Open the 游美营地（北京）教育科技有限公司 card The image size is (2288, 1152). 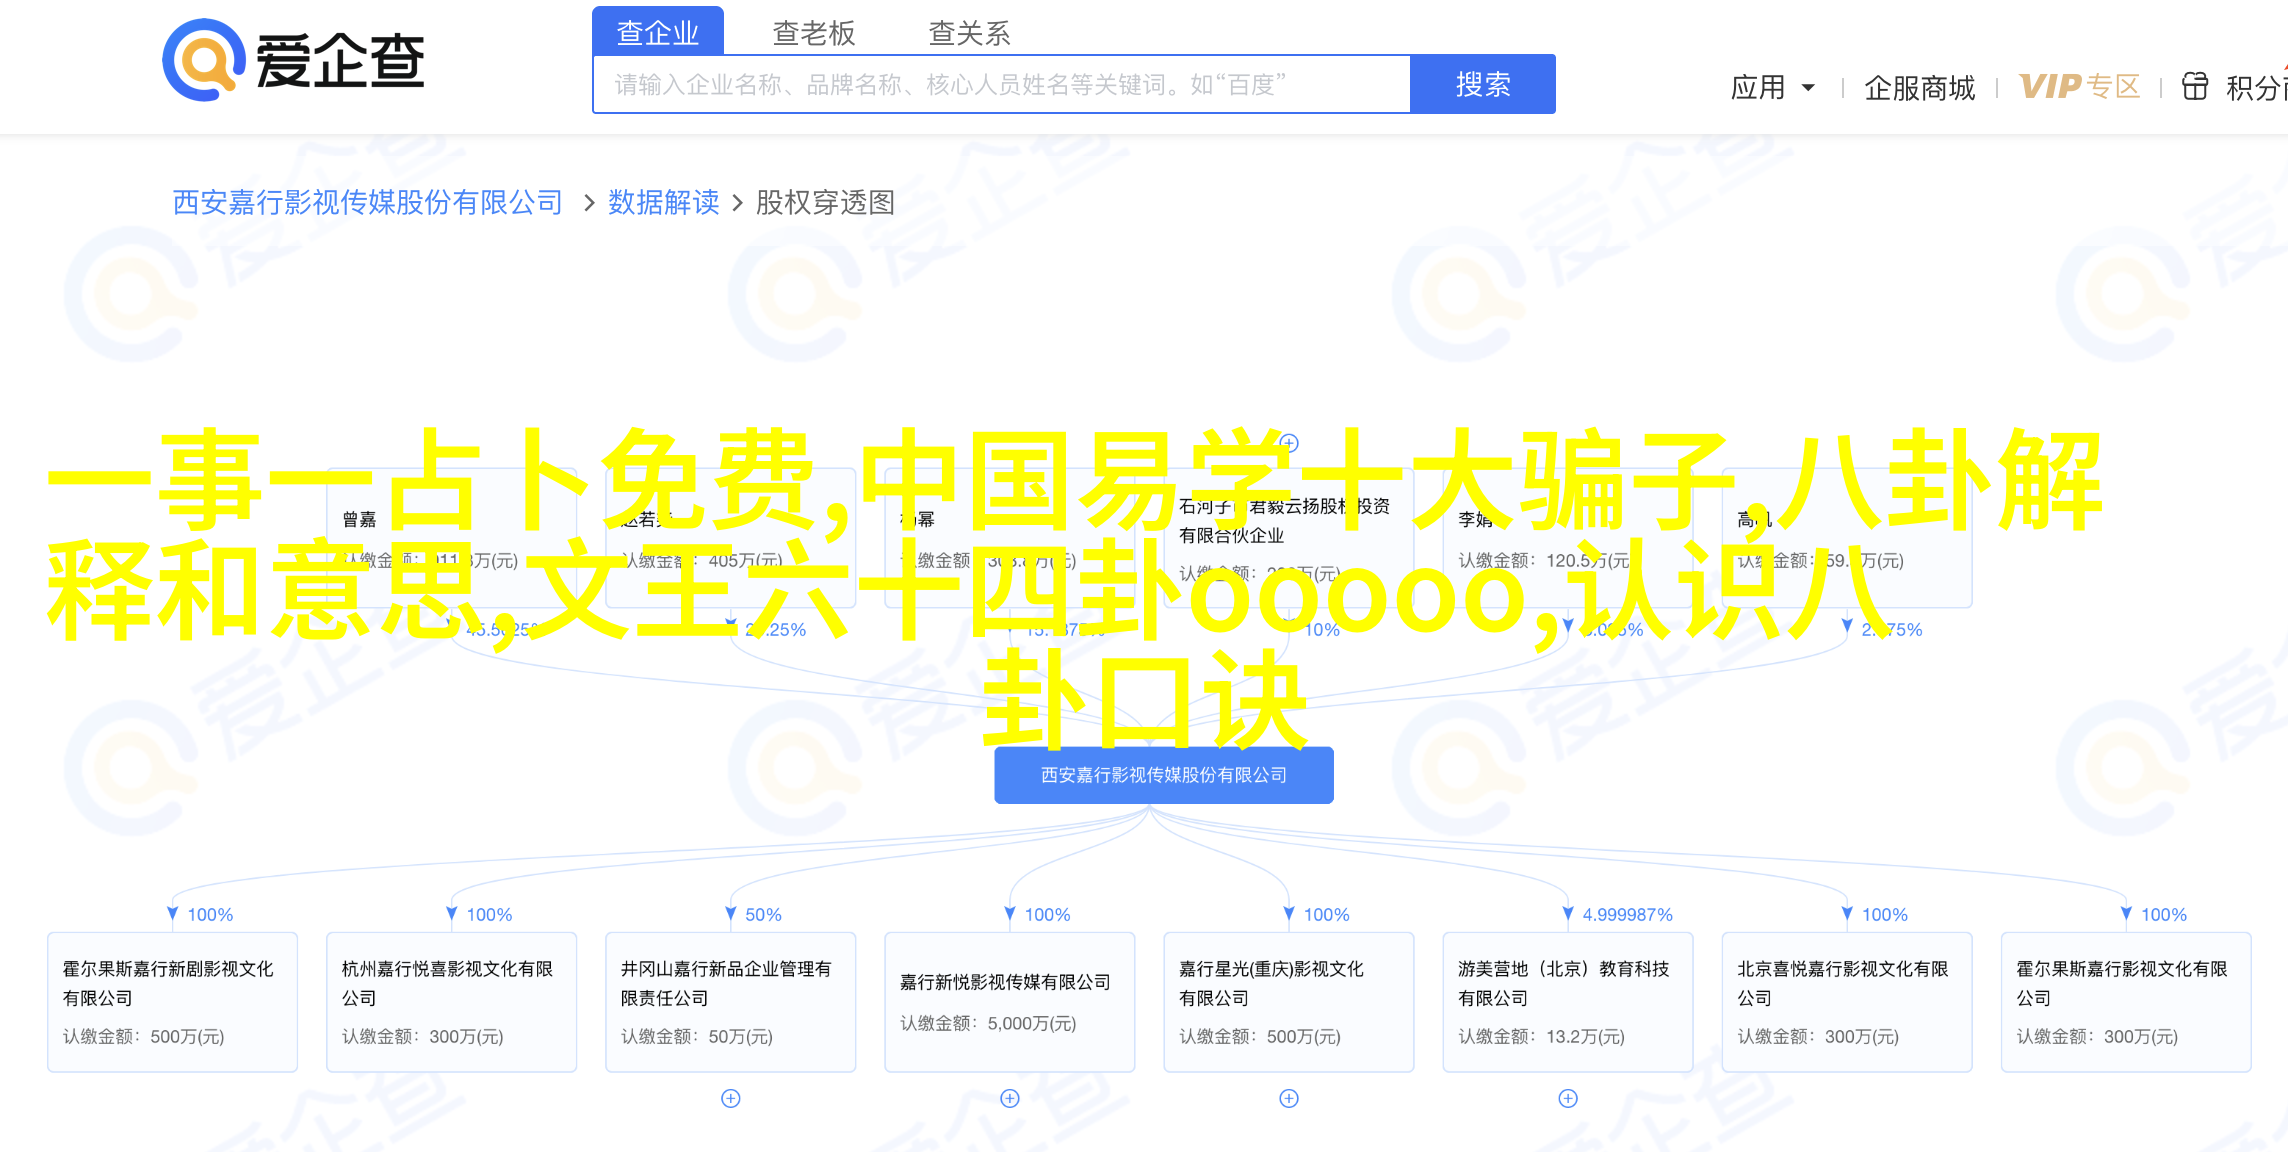tap(1567, 1002)
